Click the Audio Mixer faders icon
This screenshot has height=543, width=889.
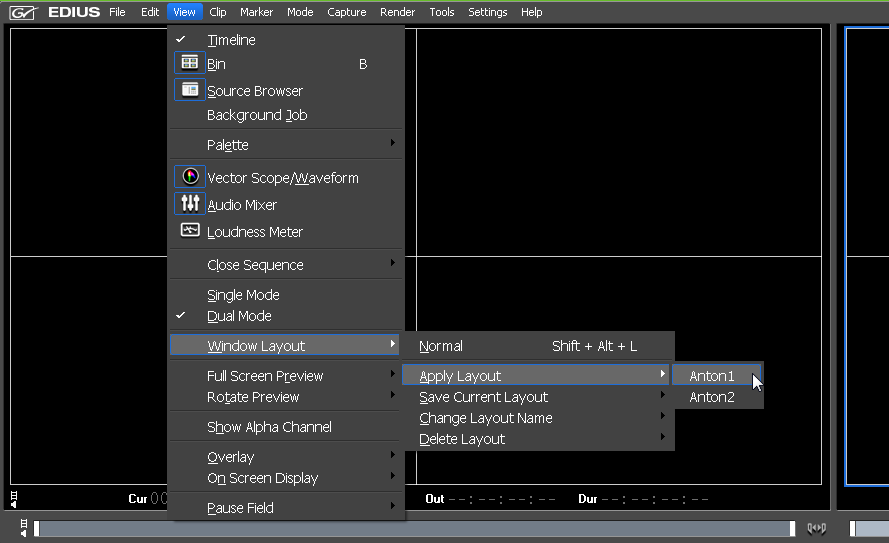tap(190, 204)
